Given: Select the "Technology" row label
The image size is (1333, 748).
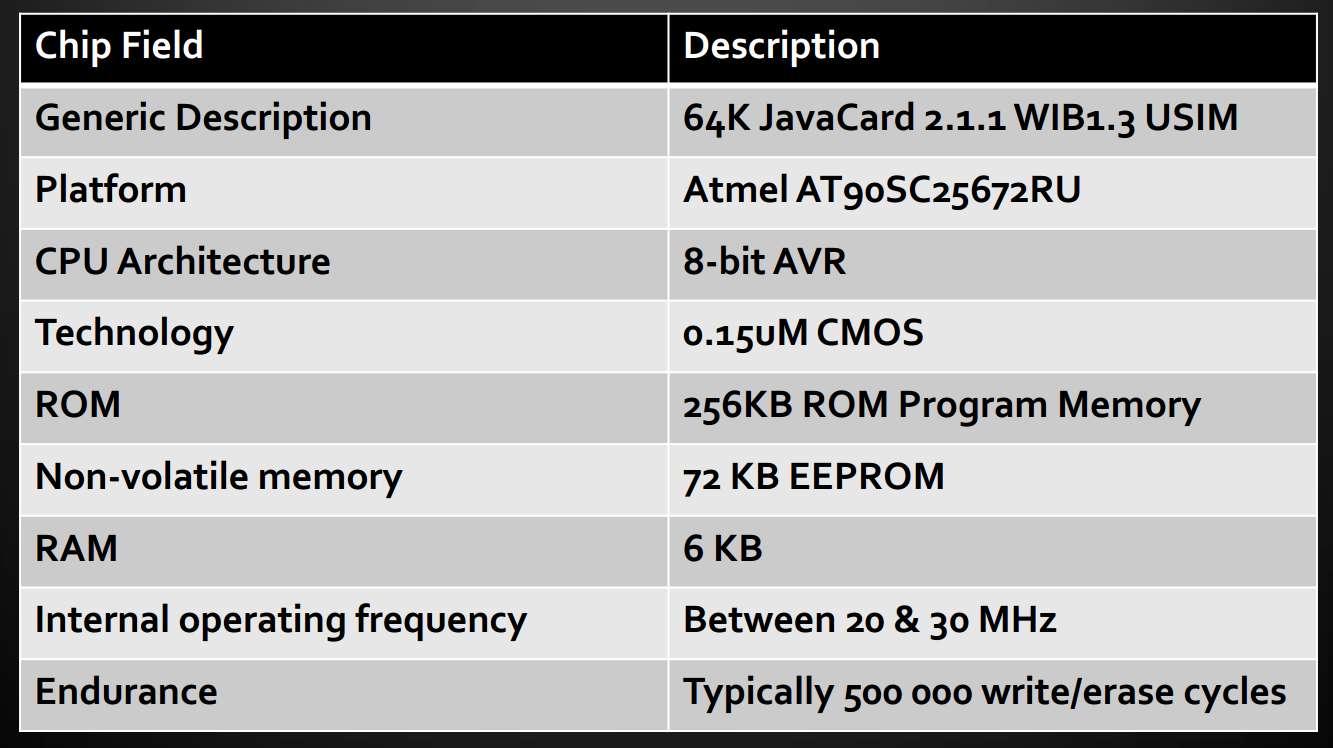Looking at the screenshot, I should [134, 333].
